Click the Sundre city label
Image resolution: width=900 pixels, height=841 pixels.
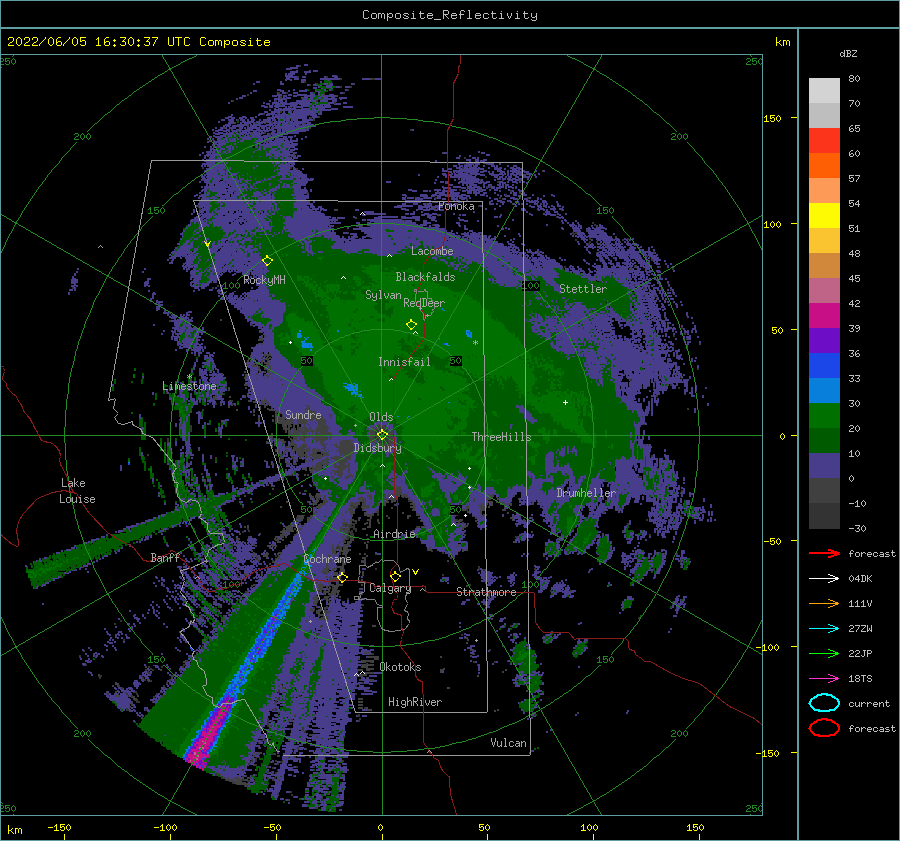303,415
